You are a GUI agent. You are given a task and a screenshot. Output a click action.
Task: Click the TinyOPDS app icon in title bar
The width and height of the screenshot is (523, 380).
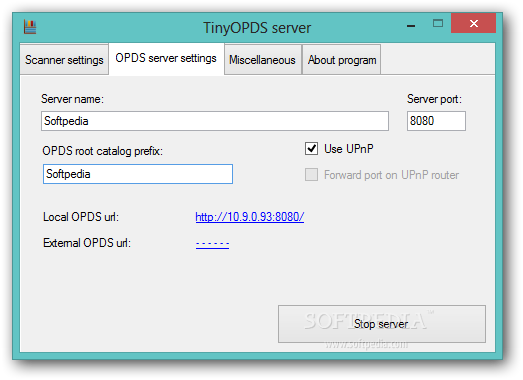pos(30,27)
